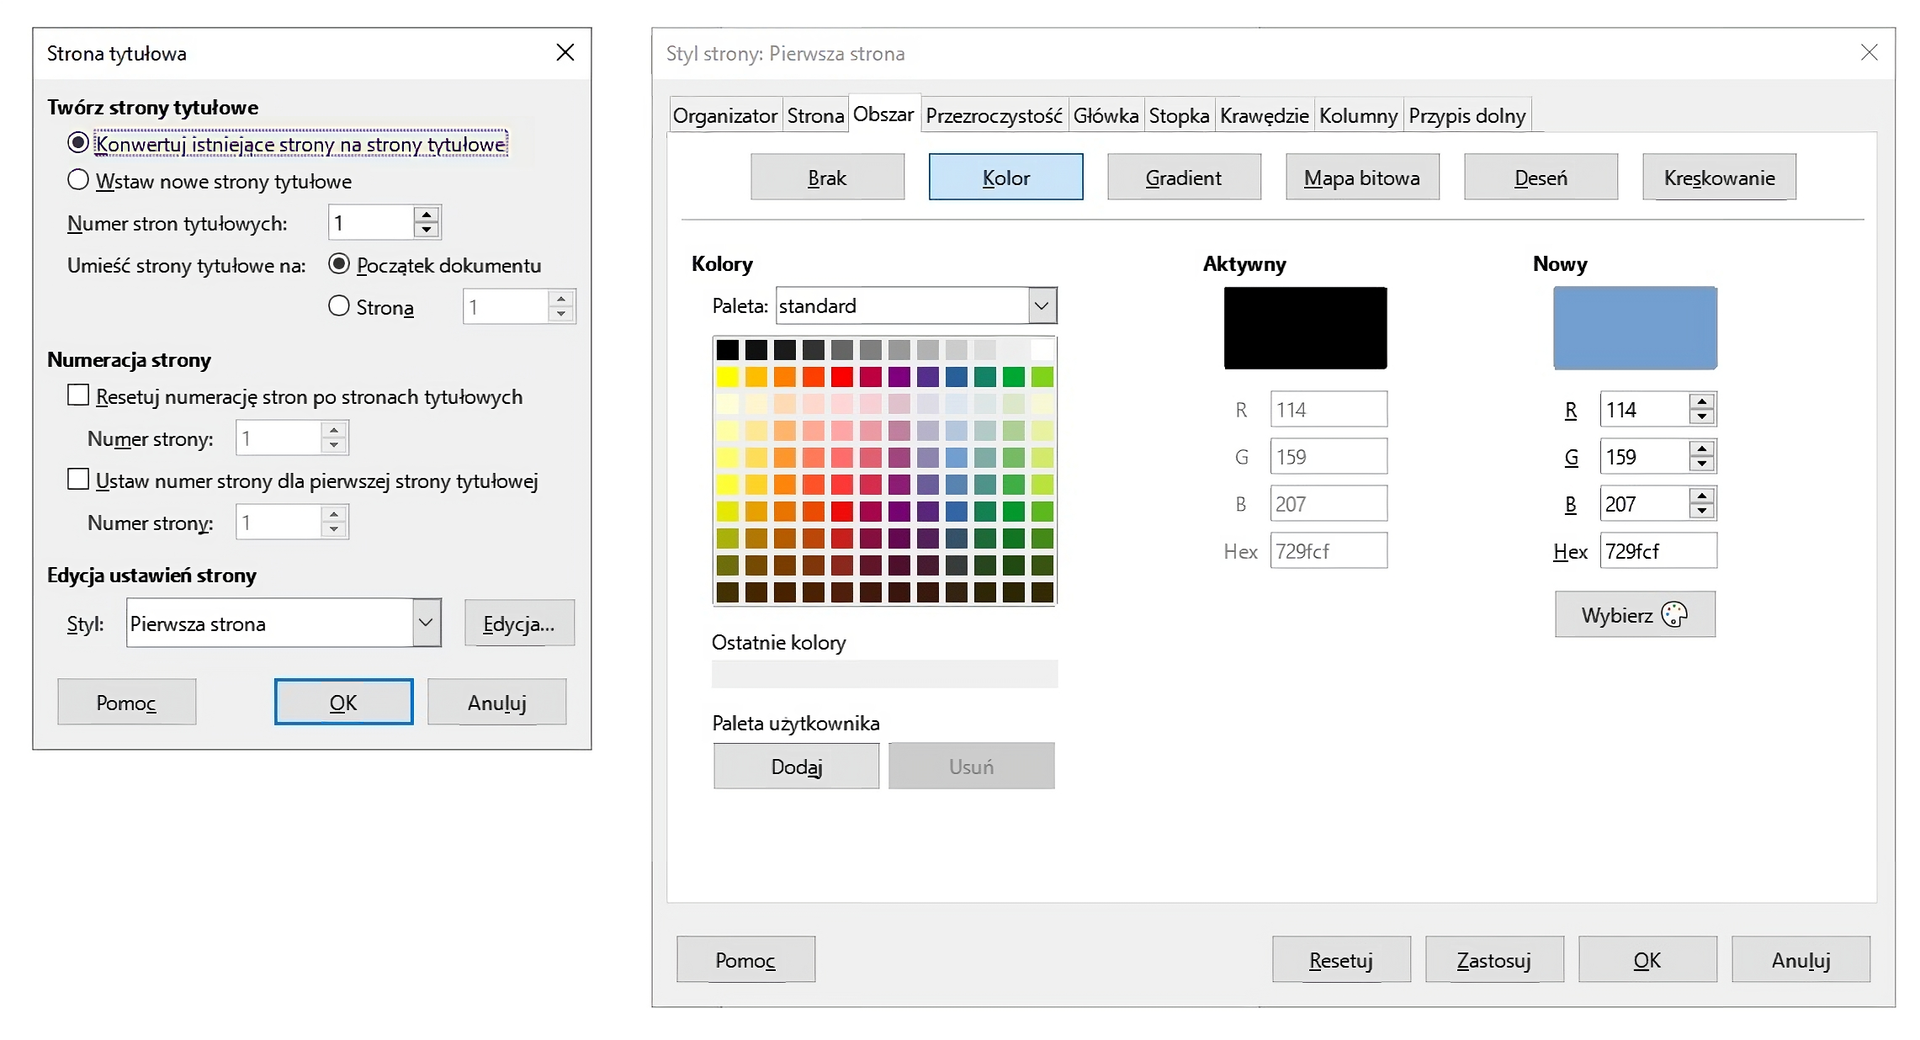Click the Nowy B input field
Viewport: 1920px width, 1040px height.
coord(1644,504)
